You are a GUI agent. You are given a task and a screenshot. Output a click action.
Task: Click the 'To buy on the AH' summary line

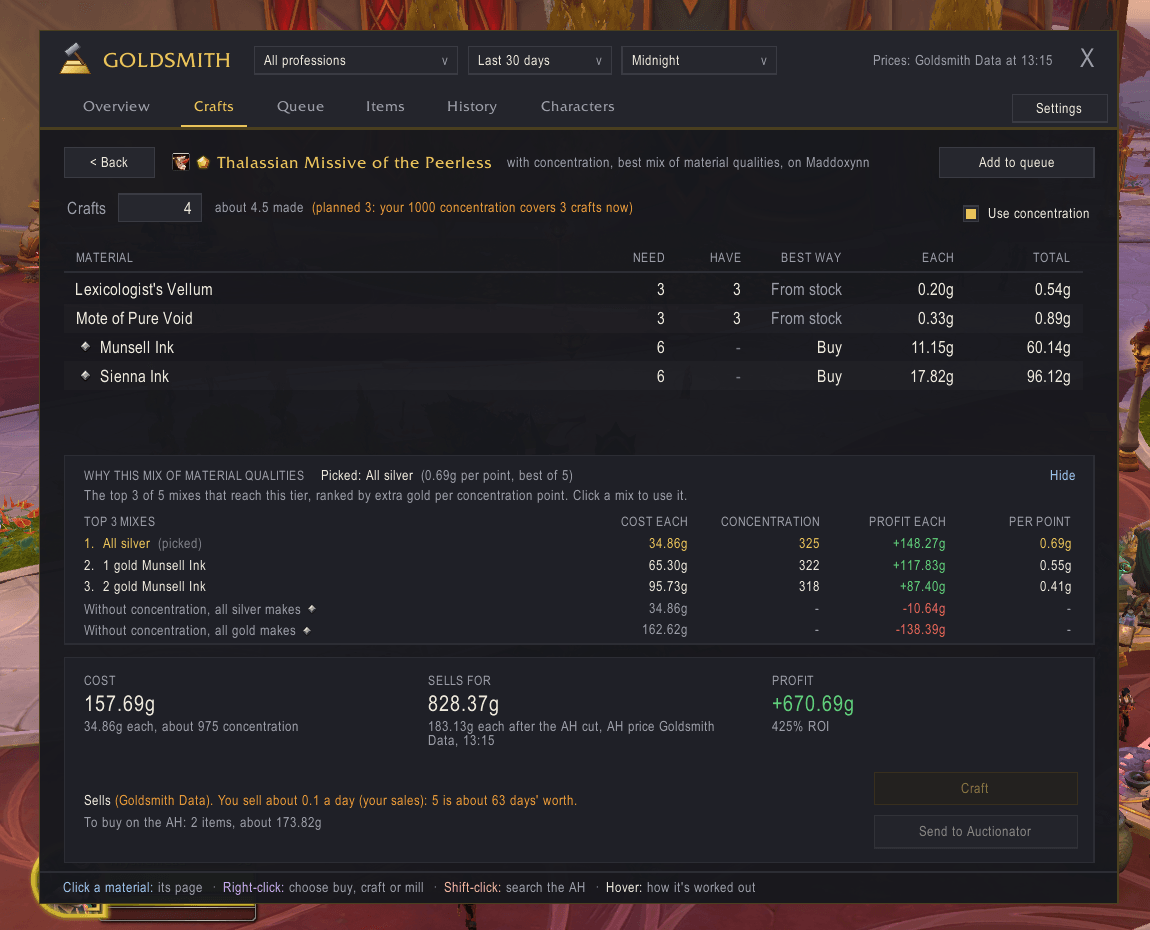202,822
